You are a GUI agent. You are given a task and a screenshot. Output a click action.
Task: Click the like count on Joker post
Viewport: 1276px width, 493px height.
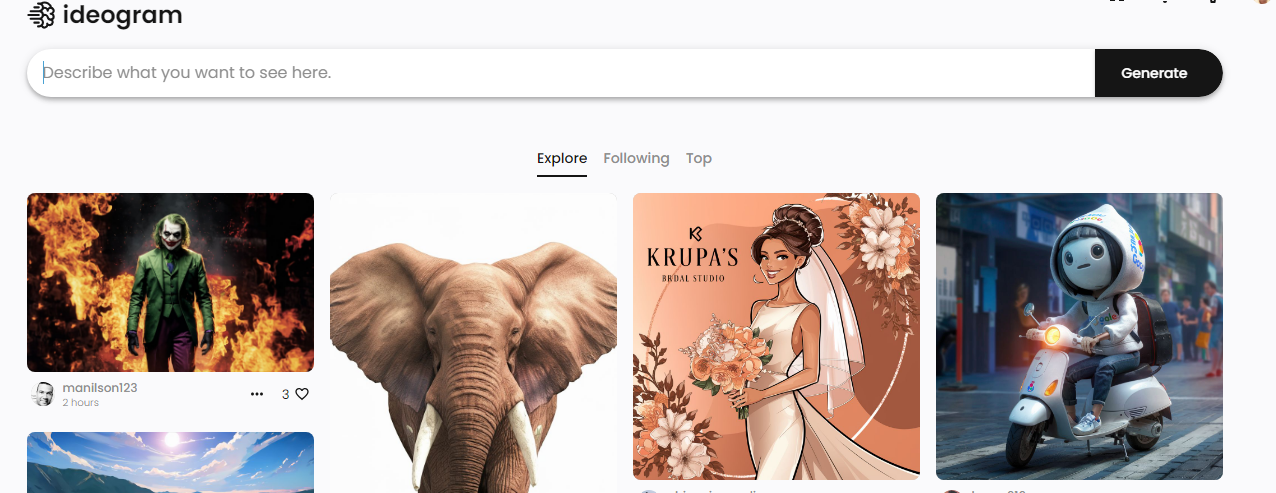coord(285,394)
